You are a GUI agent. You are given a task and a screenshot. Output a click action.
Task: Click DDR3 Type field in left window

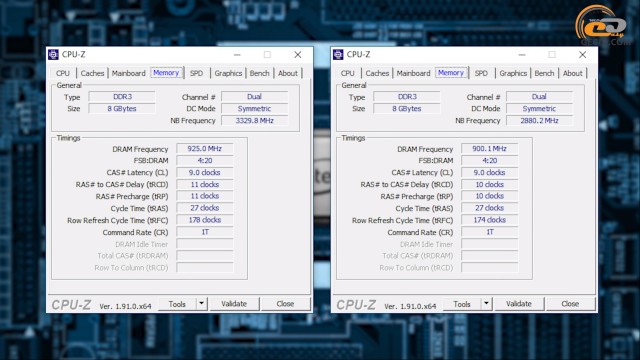tap(122, 97)
